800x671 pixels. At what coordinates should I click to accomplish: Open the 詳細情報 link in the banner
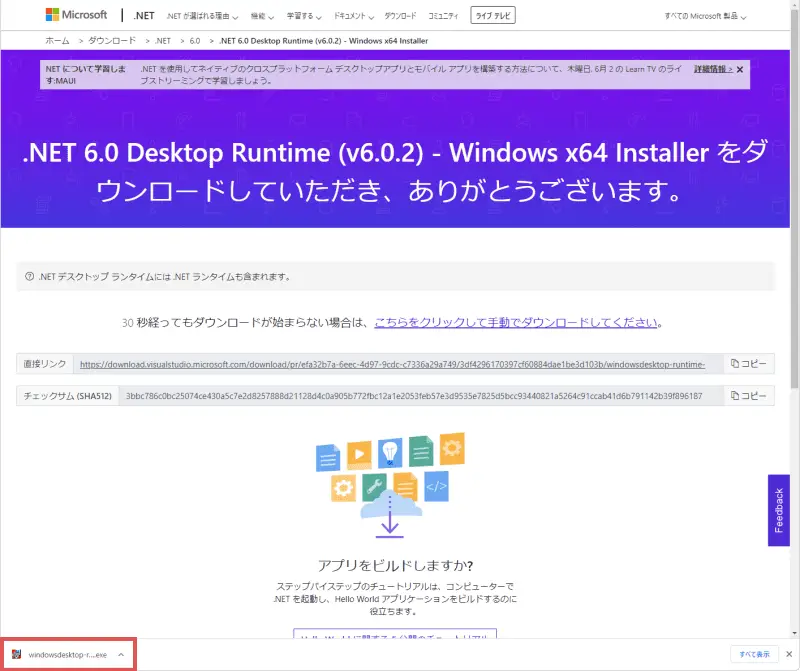point(713,69)
